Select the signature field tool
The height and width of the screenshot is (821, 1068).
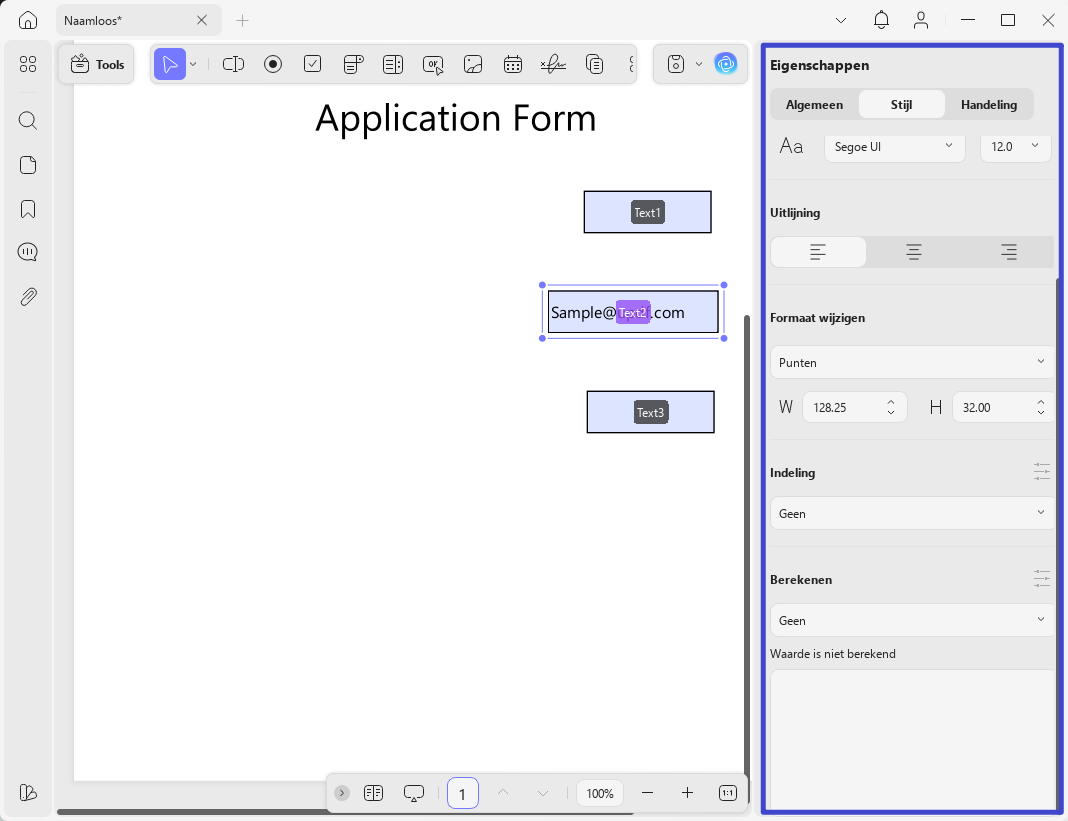[x=553, y=65]
